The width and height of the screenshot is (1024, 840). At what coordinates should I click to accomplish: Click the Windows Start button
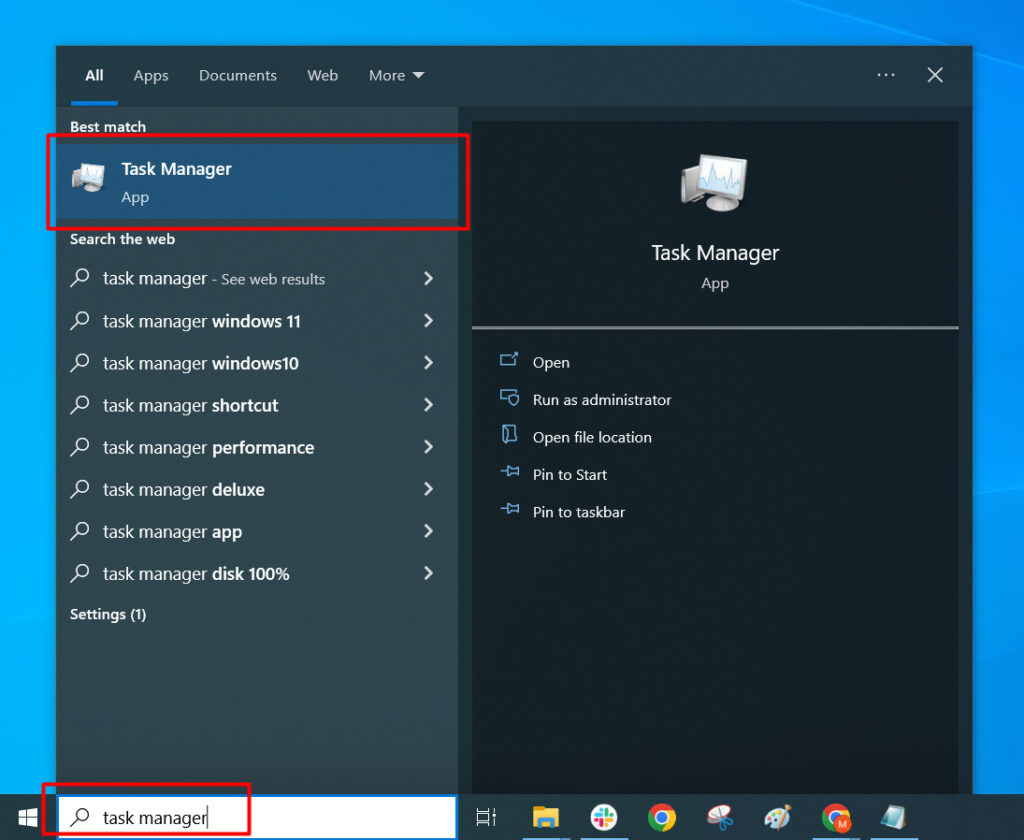[27, 817]
